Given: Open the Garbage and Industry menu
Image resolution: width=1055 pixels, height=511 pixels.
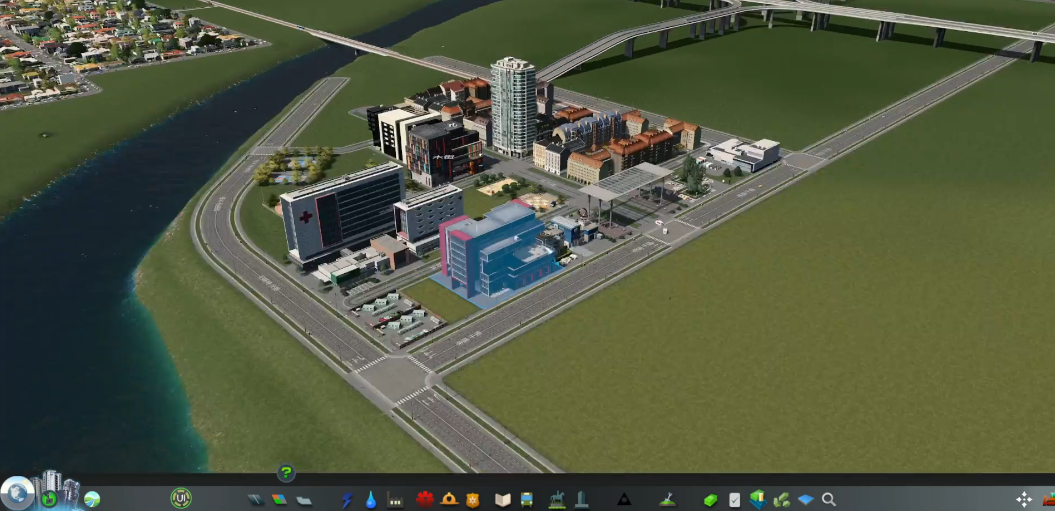Looking at the screenshot, I should [x=395, y=500].
